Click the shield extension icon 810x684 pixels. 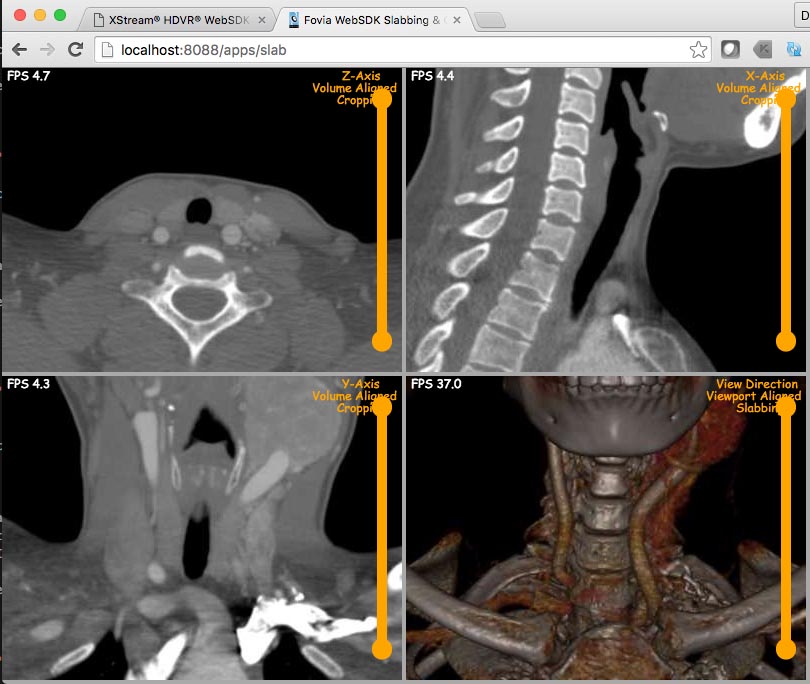pos(731,49)
